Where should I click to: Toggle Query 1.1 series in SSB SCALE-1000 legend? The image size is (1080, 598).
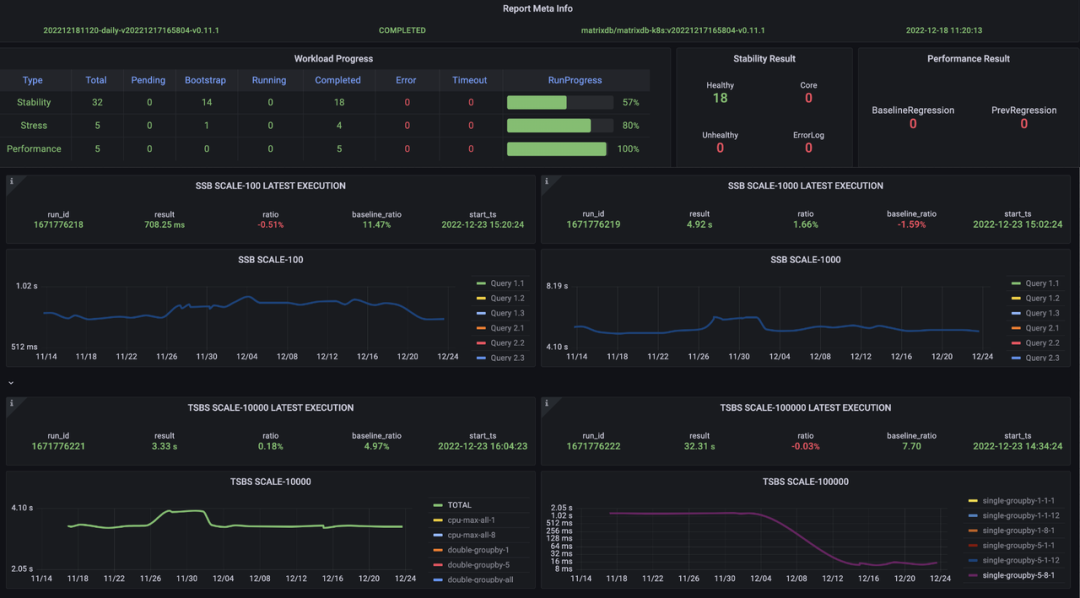[x=1043, y=283]
